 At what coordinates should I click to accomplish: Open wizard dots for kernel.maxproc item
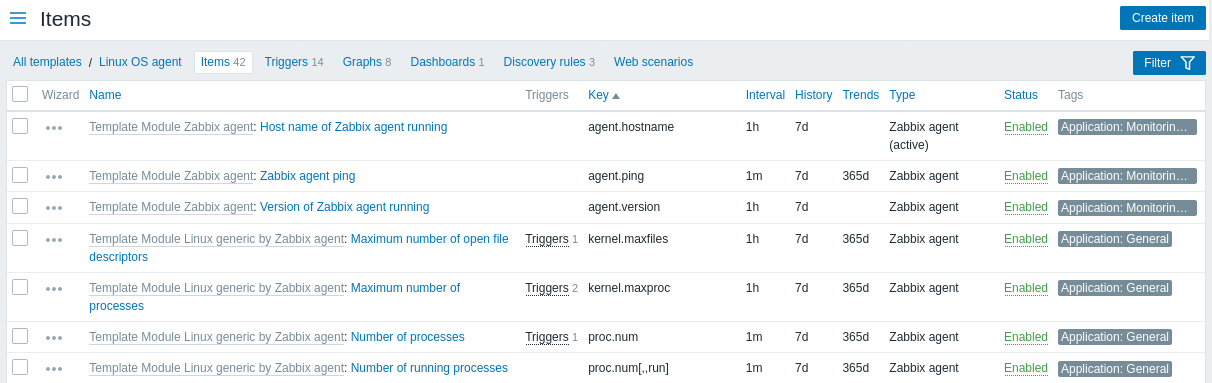click(54, 289)
